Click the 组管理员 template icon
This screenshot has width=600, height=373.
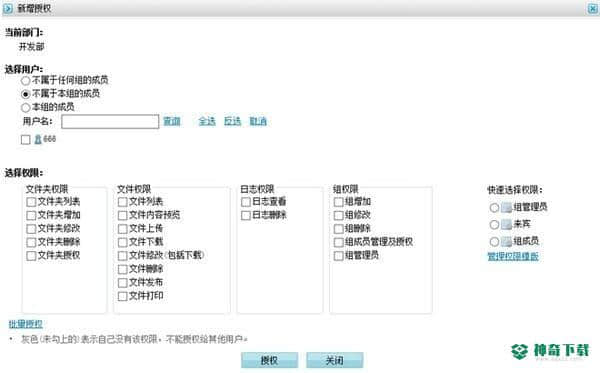pos(506,207)
